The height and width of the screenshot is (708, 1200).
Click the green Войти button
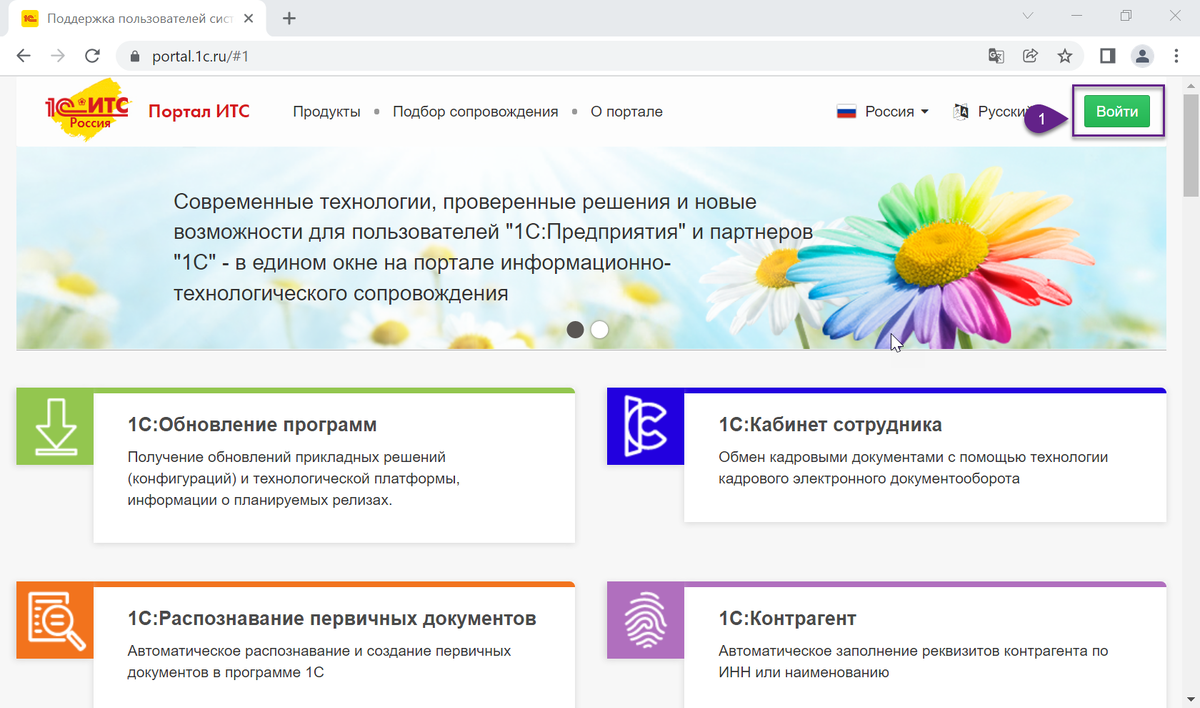click(1117, 112)
